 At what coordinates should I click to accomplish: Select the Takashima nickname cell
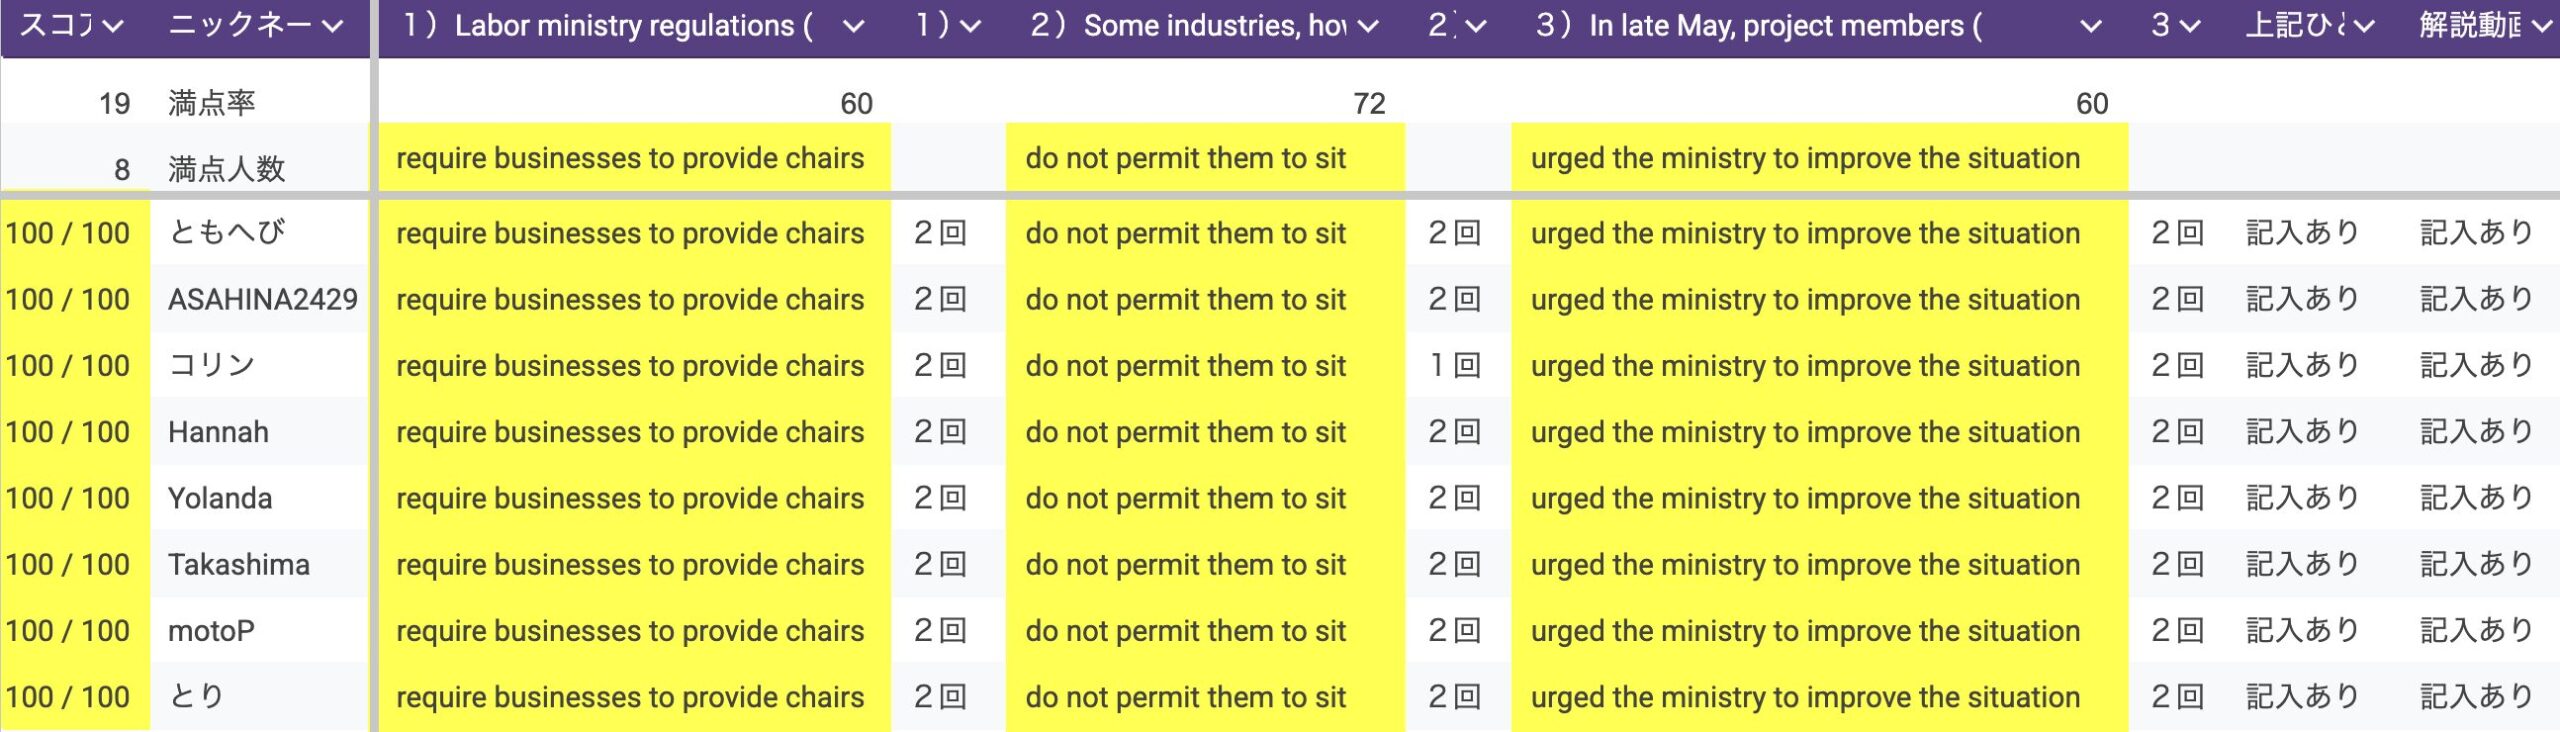point(238,565)
